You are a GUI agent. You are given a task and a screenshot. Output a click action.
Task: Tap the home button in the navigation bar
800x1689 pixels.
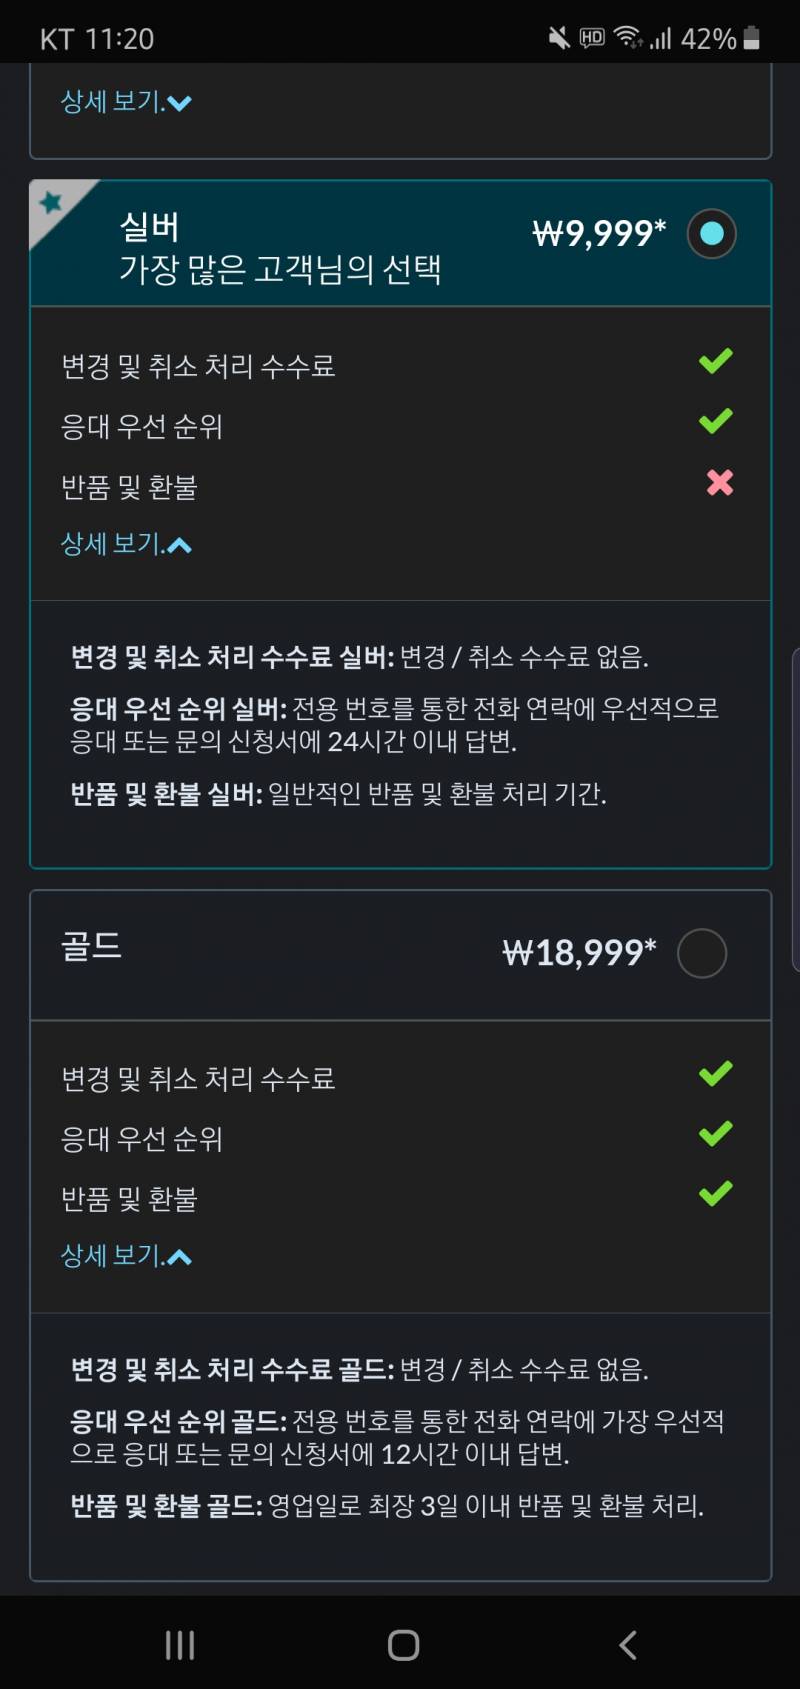pos(401,1643)
